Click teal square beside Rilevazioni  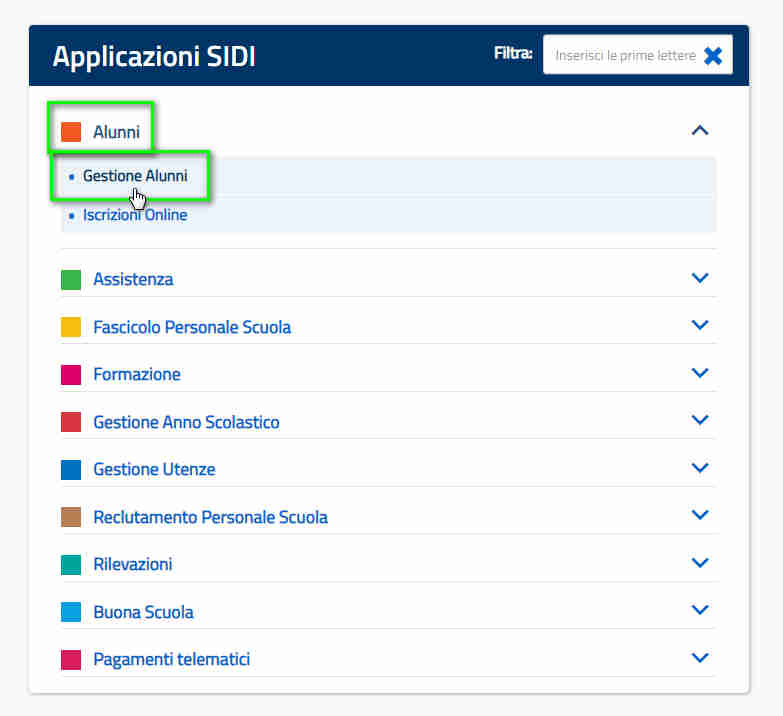pyautogui.click(x=71, y=565)
